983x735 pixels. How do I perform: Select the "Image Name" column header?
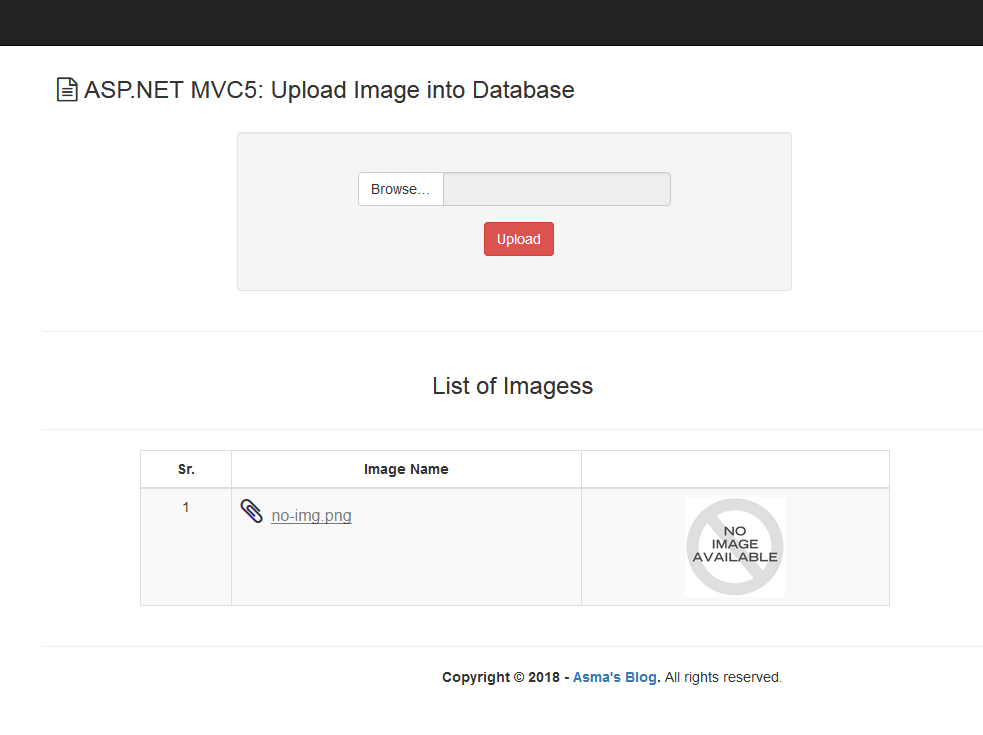(x=406, y=468)
